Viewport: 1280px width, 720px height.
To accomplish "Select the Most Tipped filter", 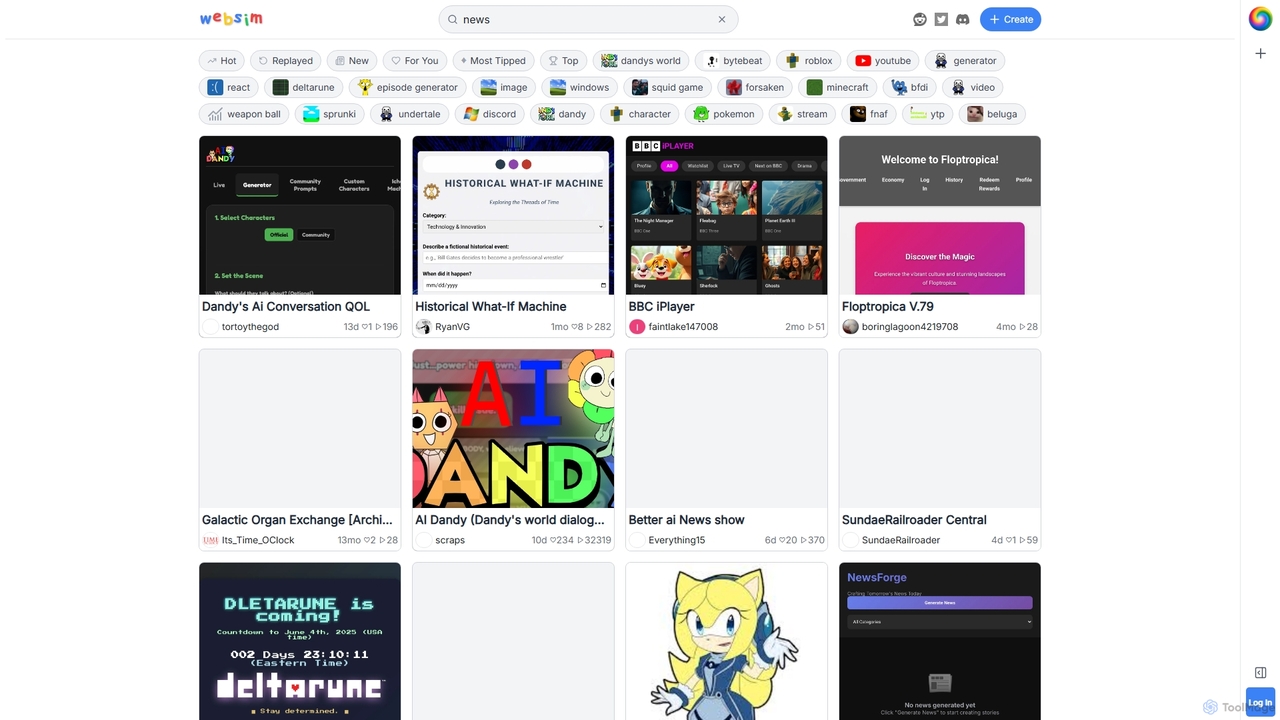I will pos(493,60).
